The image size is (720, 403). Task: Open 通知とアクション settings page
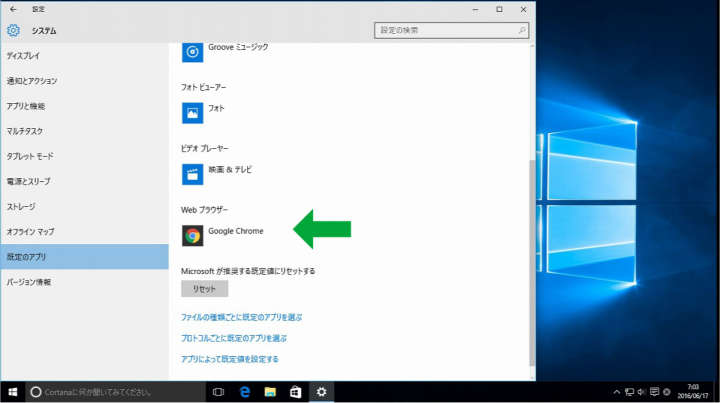tap(84, 81)
